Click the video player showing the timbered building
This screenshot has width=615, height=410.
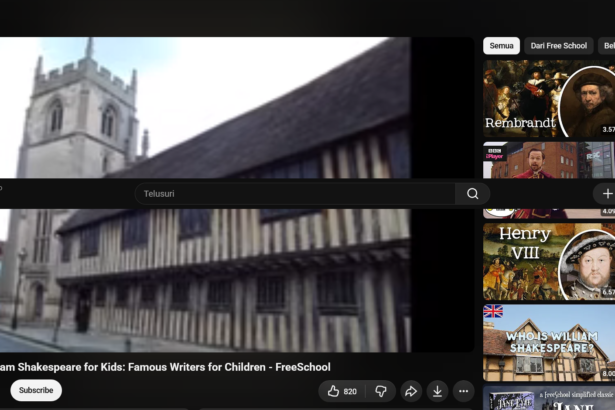[x=237, y=195]
